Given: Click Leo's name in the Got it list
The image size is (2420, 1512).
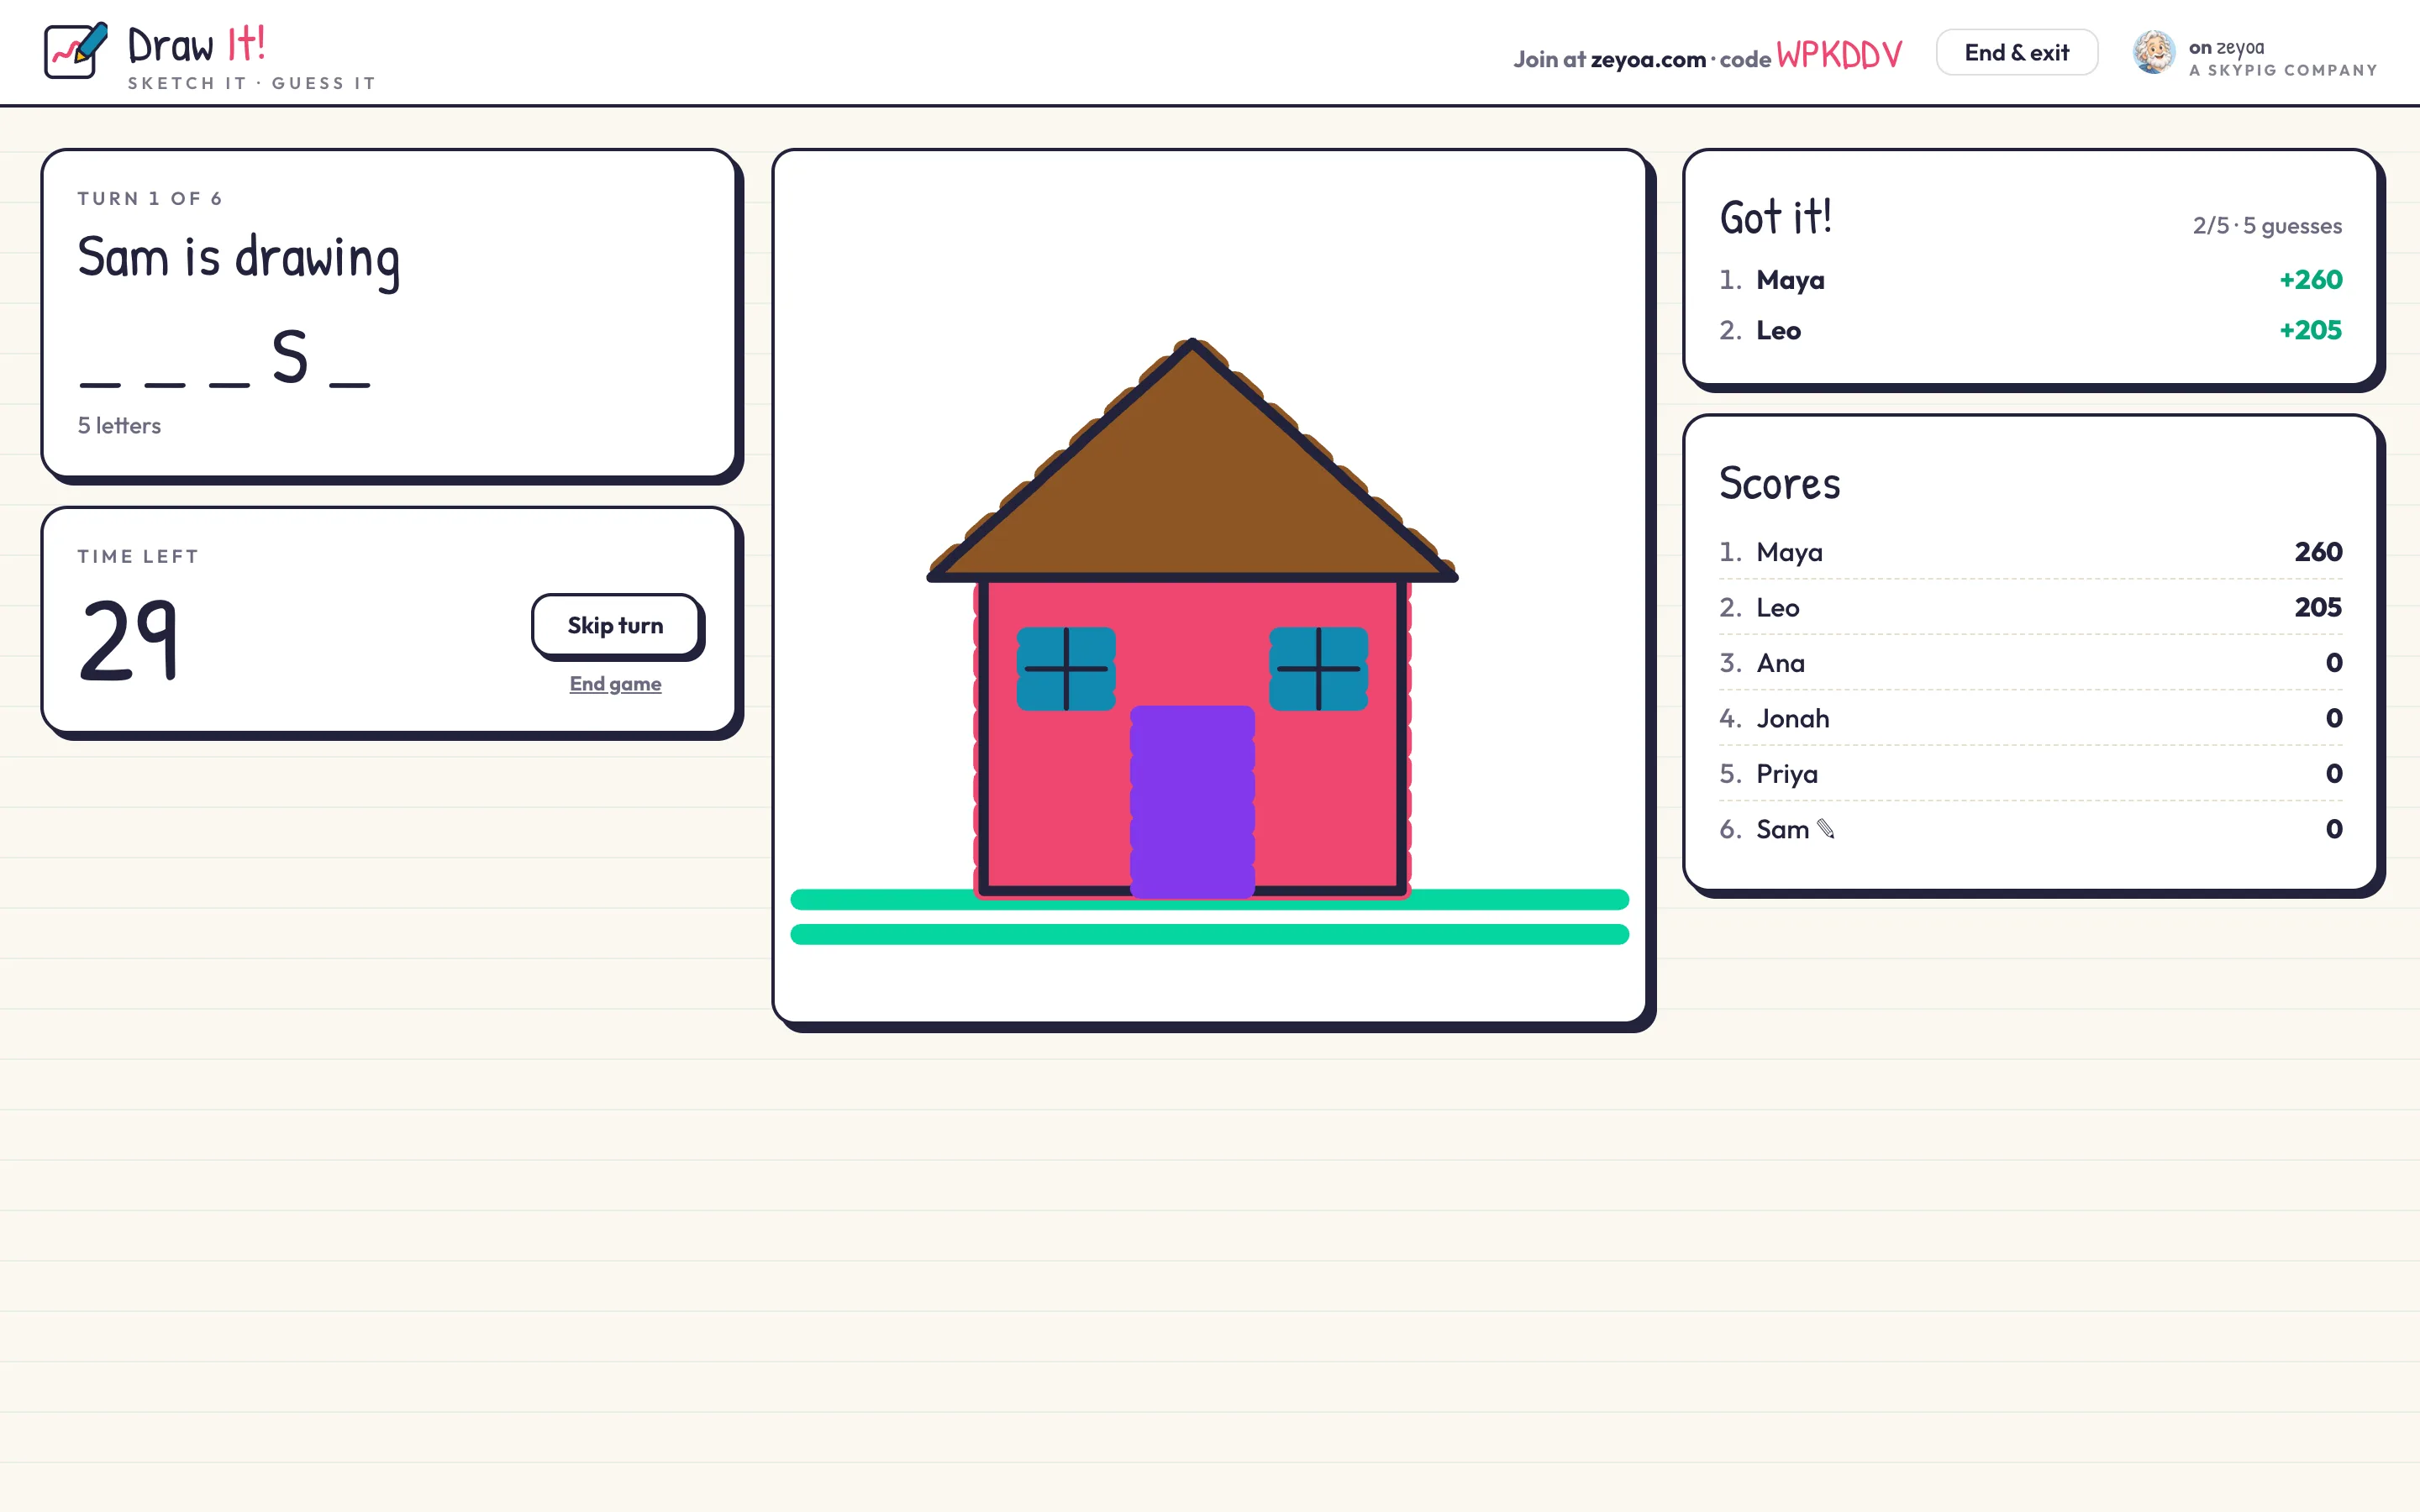Looking at the screenshot, I should pyautogui.click(x=1778, y=331).
